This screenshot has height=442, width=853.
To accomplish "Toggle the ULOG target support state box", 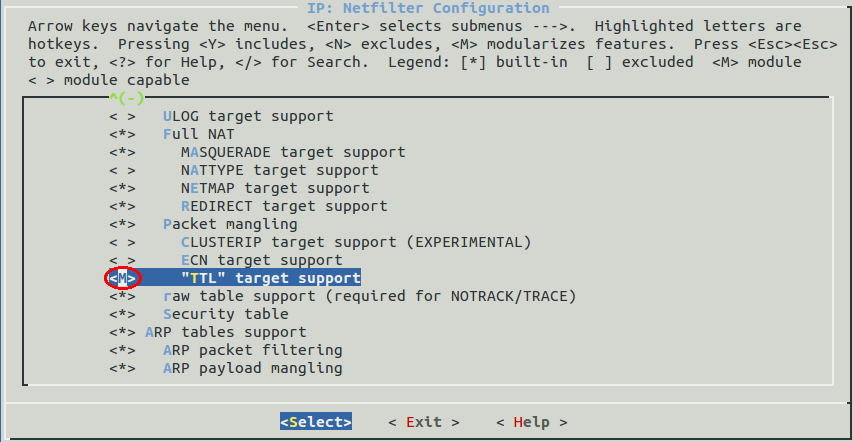I will (x=122, y=116).
